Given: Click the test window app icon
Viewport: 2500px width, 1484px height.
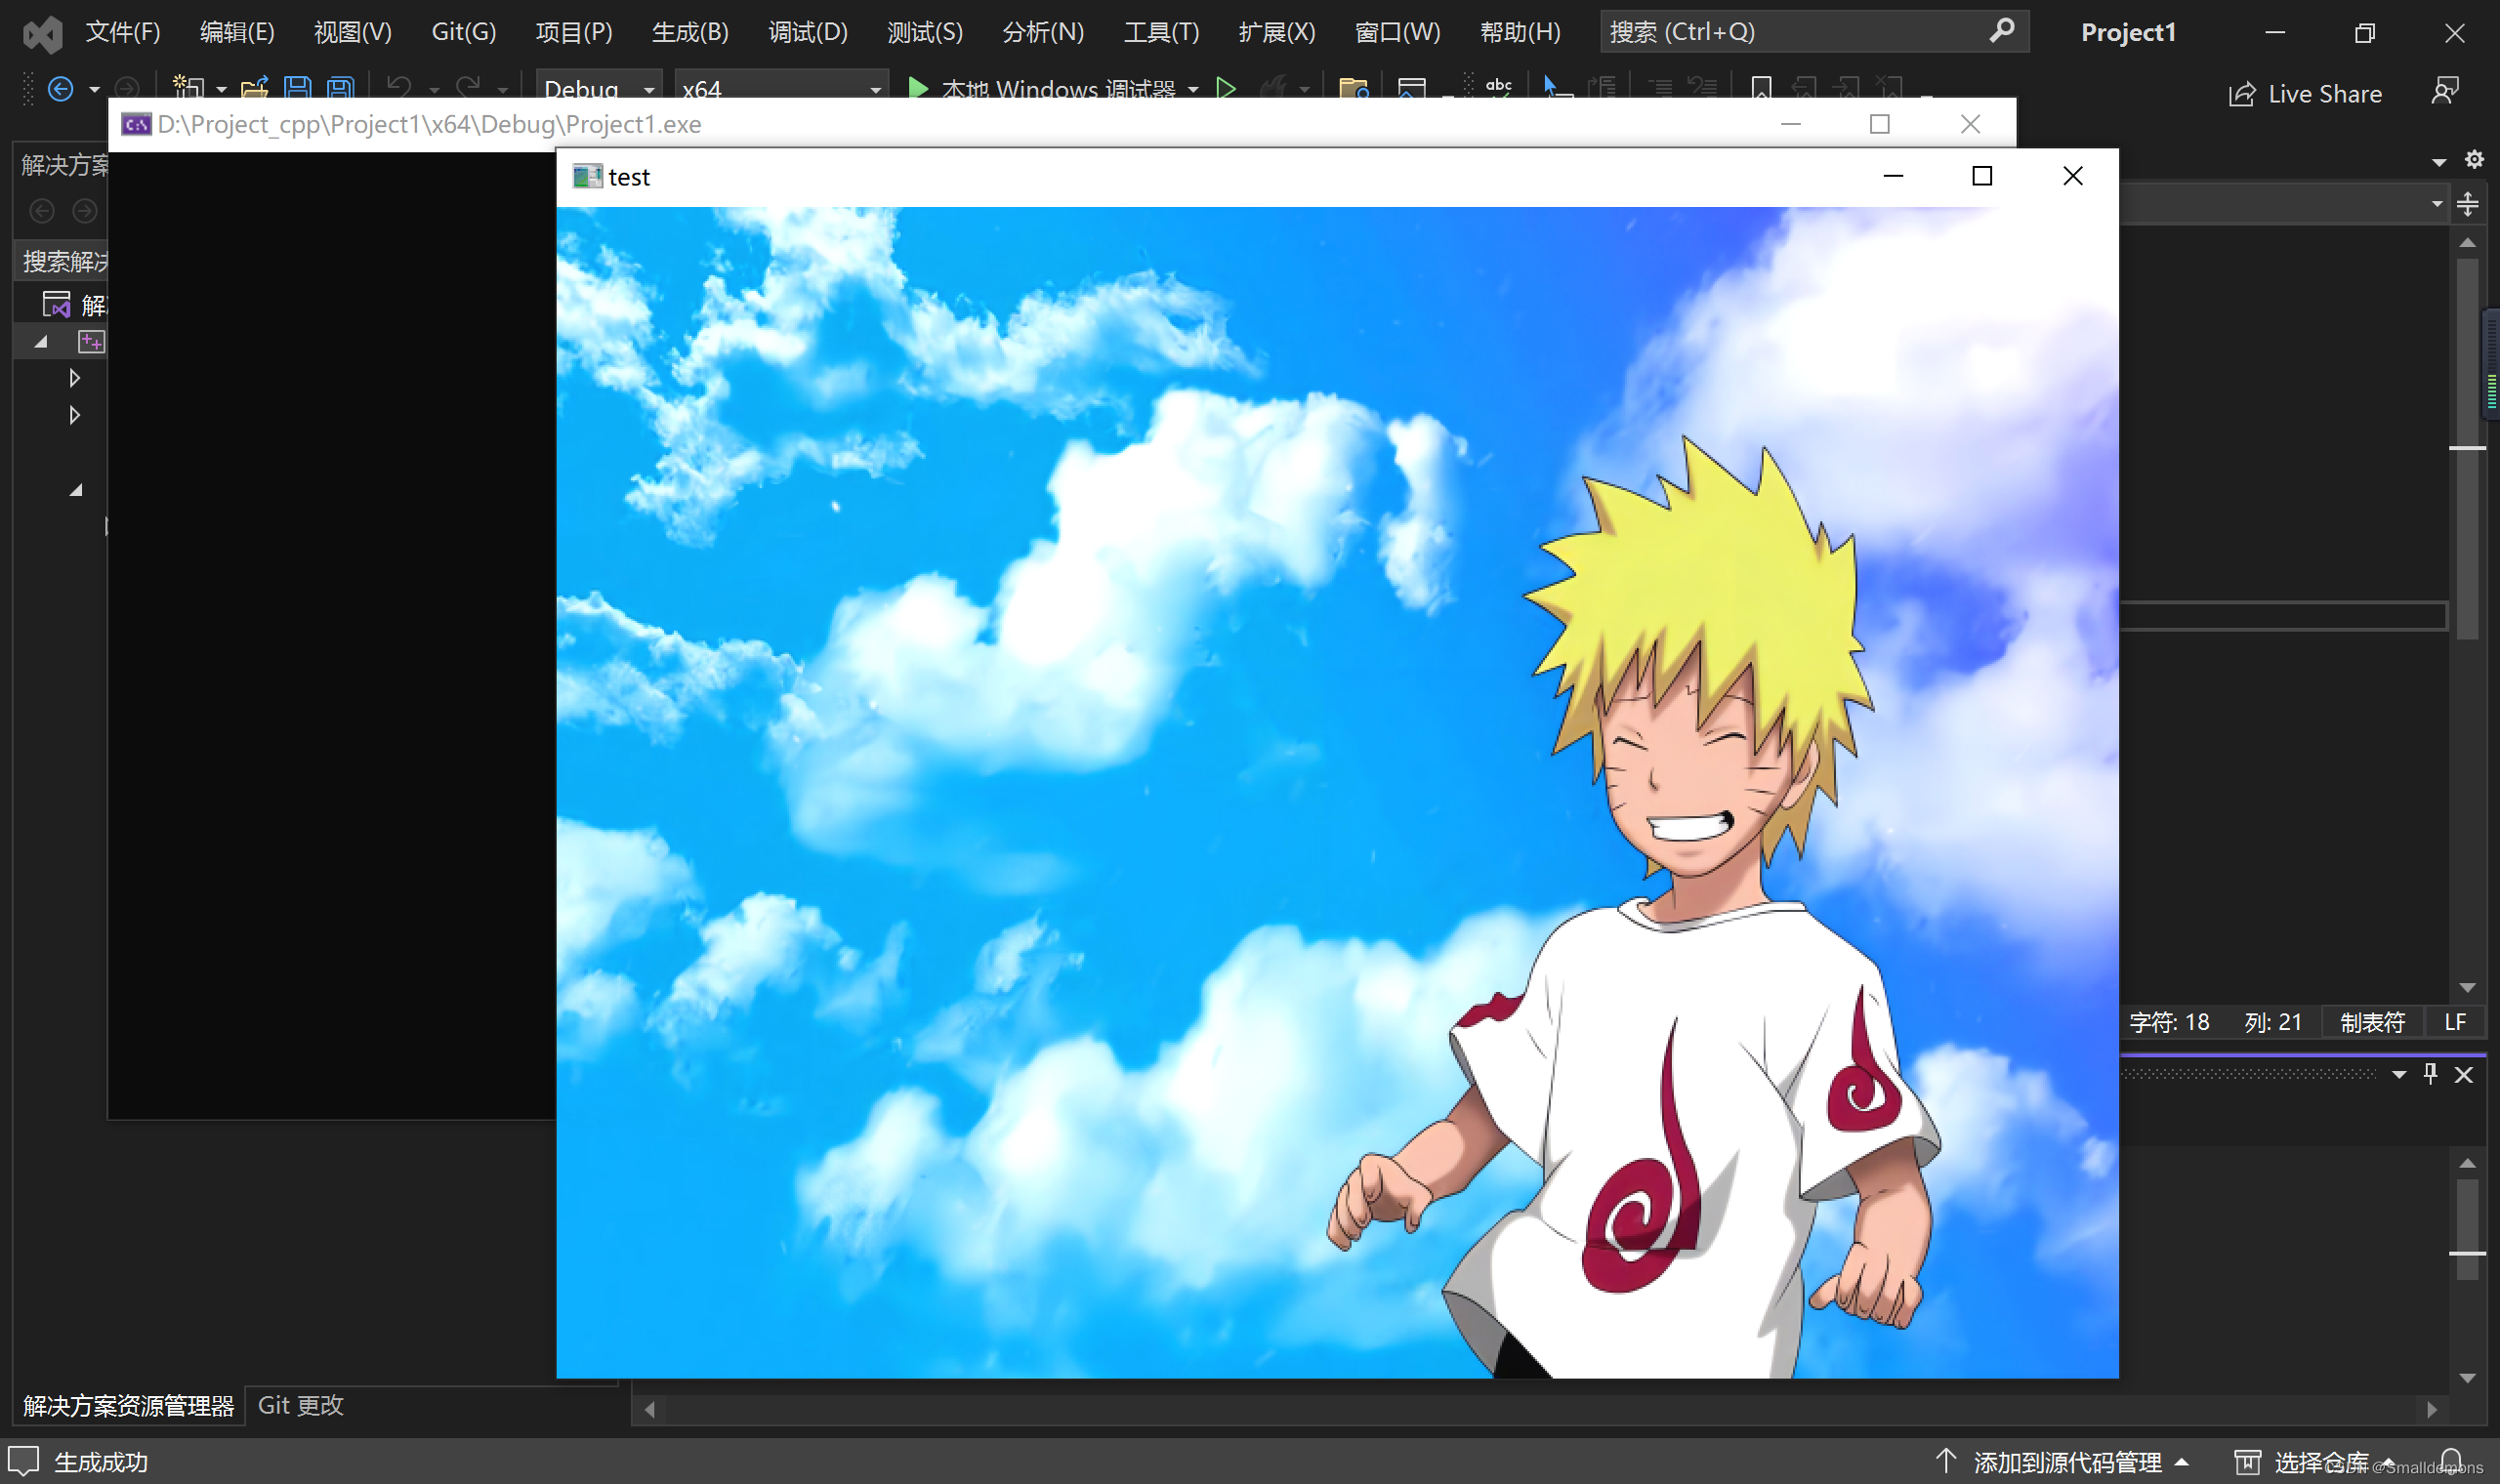Looking at the screenshot, I should pos(587,177).
